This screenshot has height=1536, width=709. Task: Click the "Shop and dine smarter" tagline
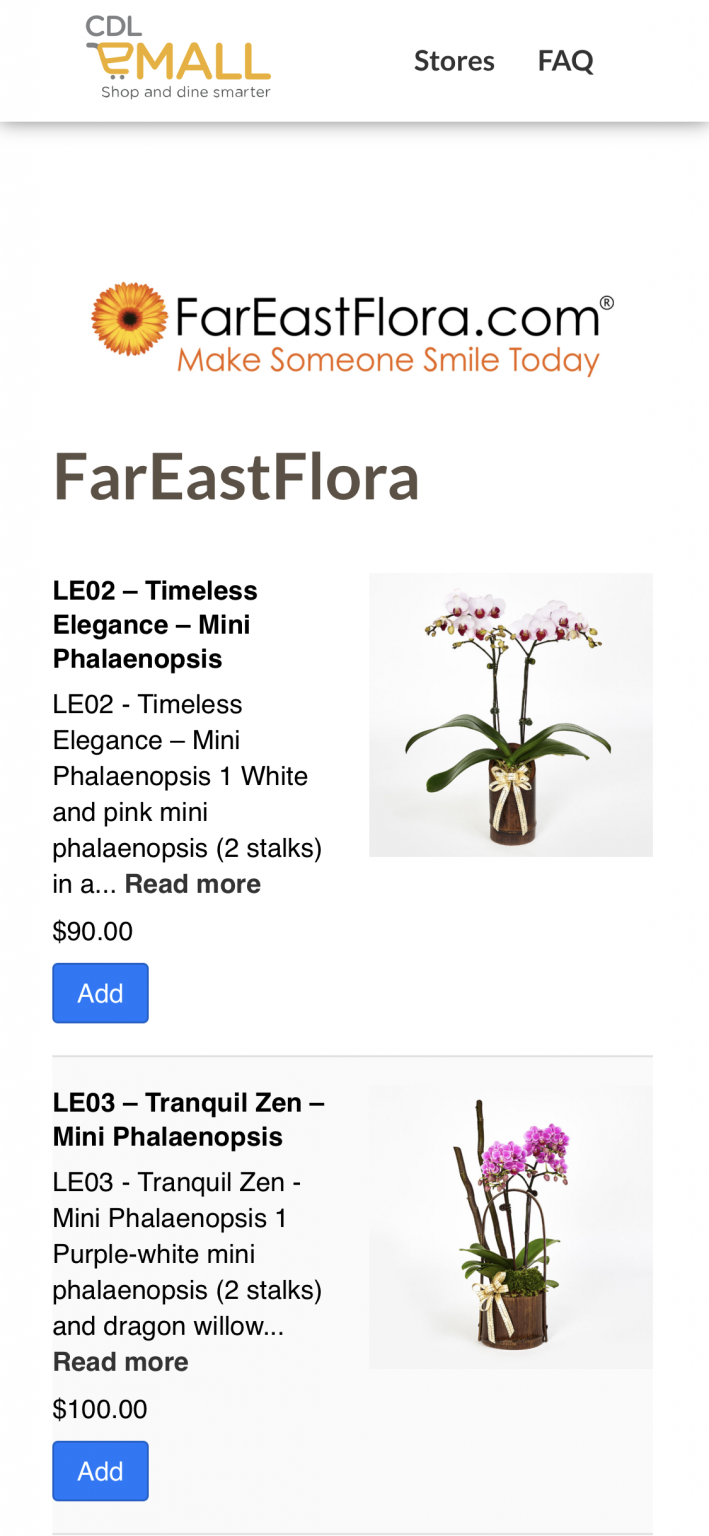click(x=186, y=92)
